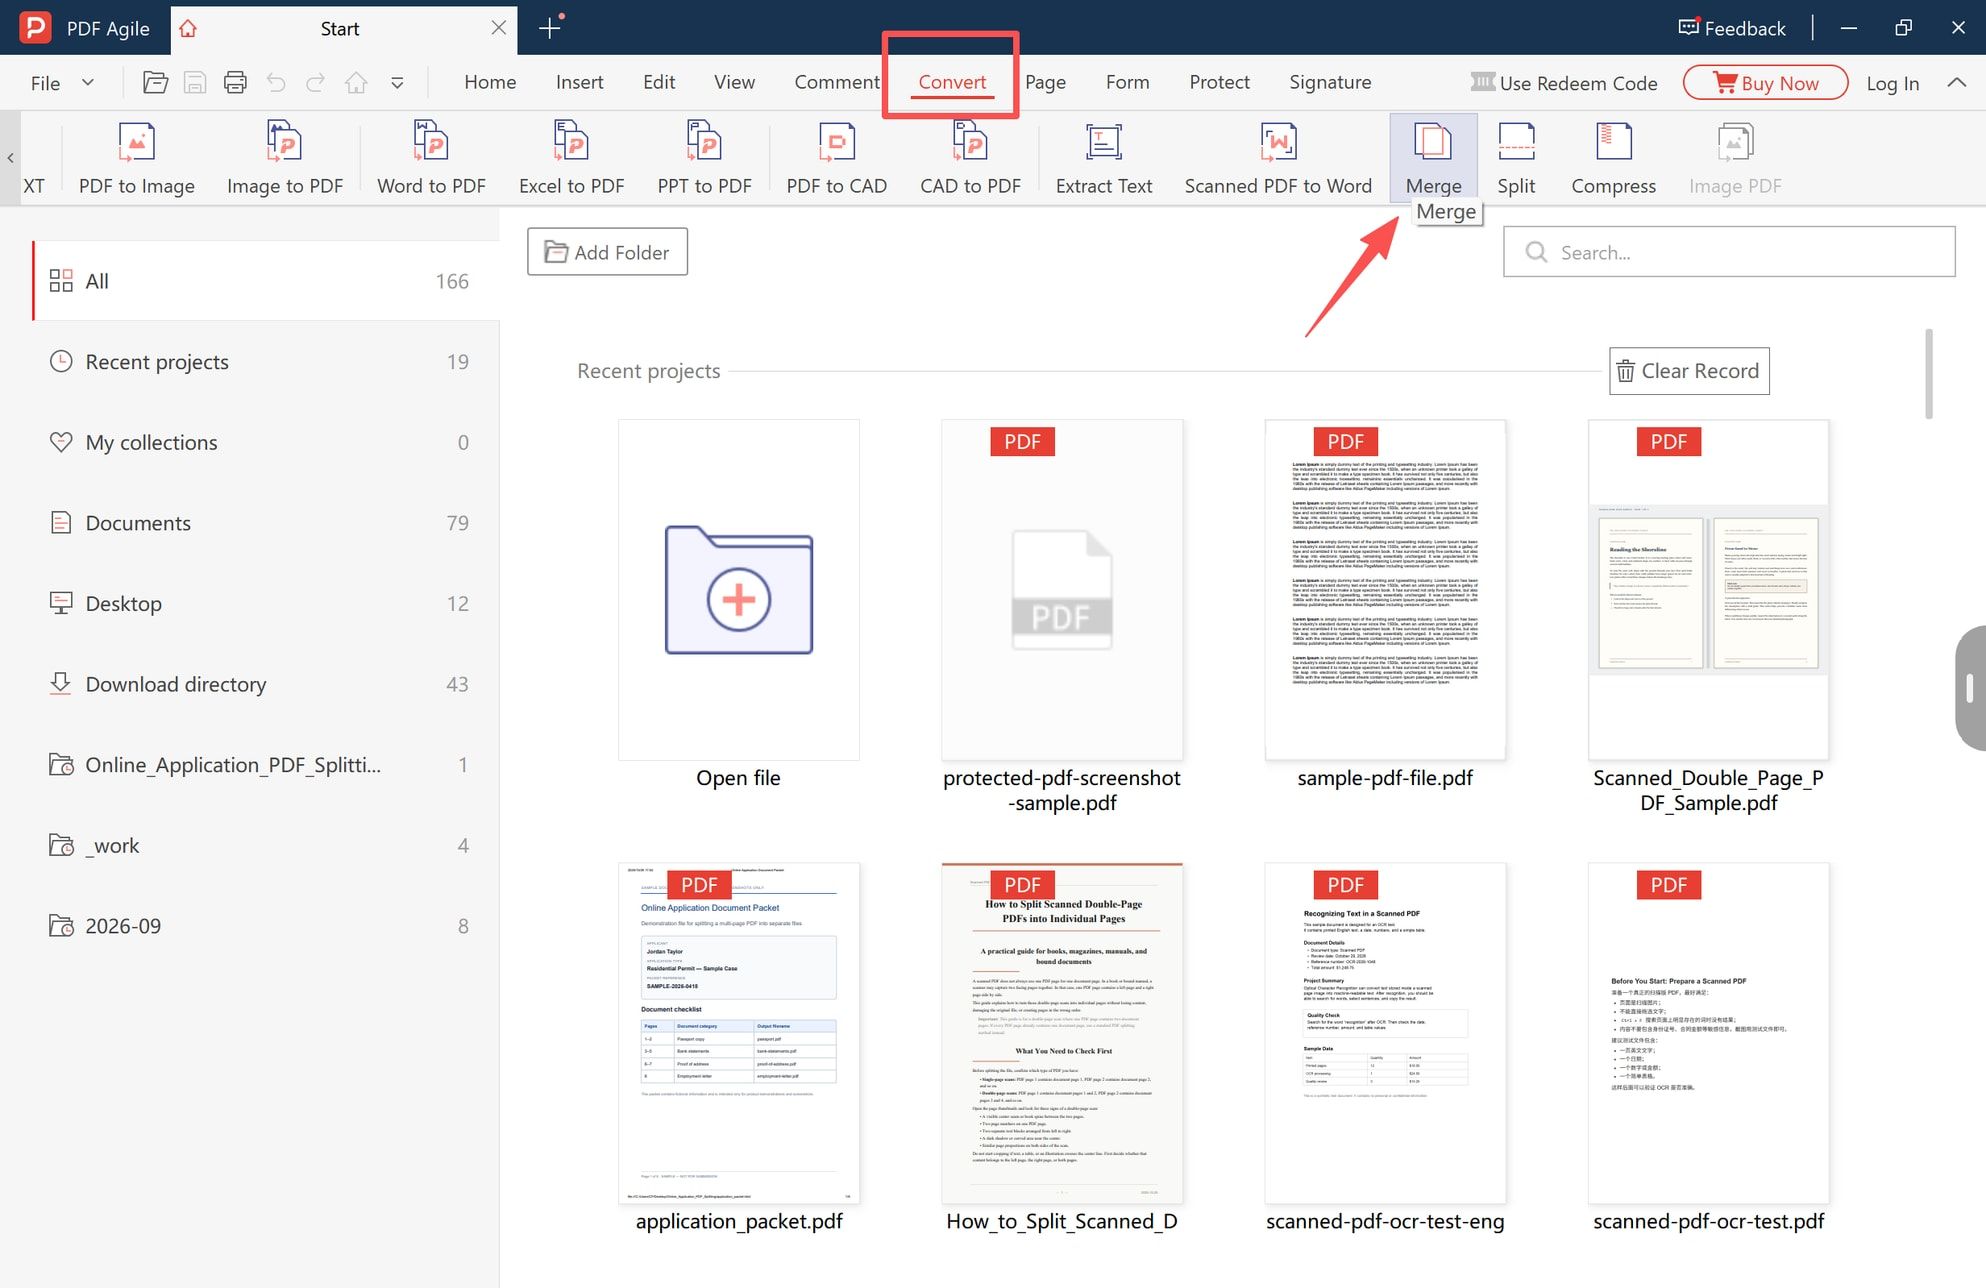1986x1288 pixels.
Task: Switch to the Protect tab
Action: 1219,82
